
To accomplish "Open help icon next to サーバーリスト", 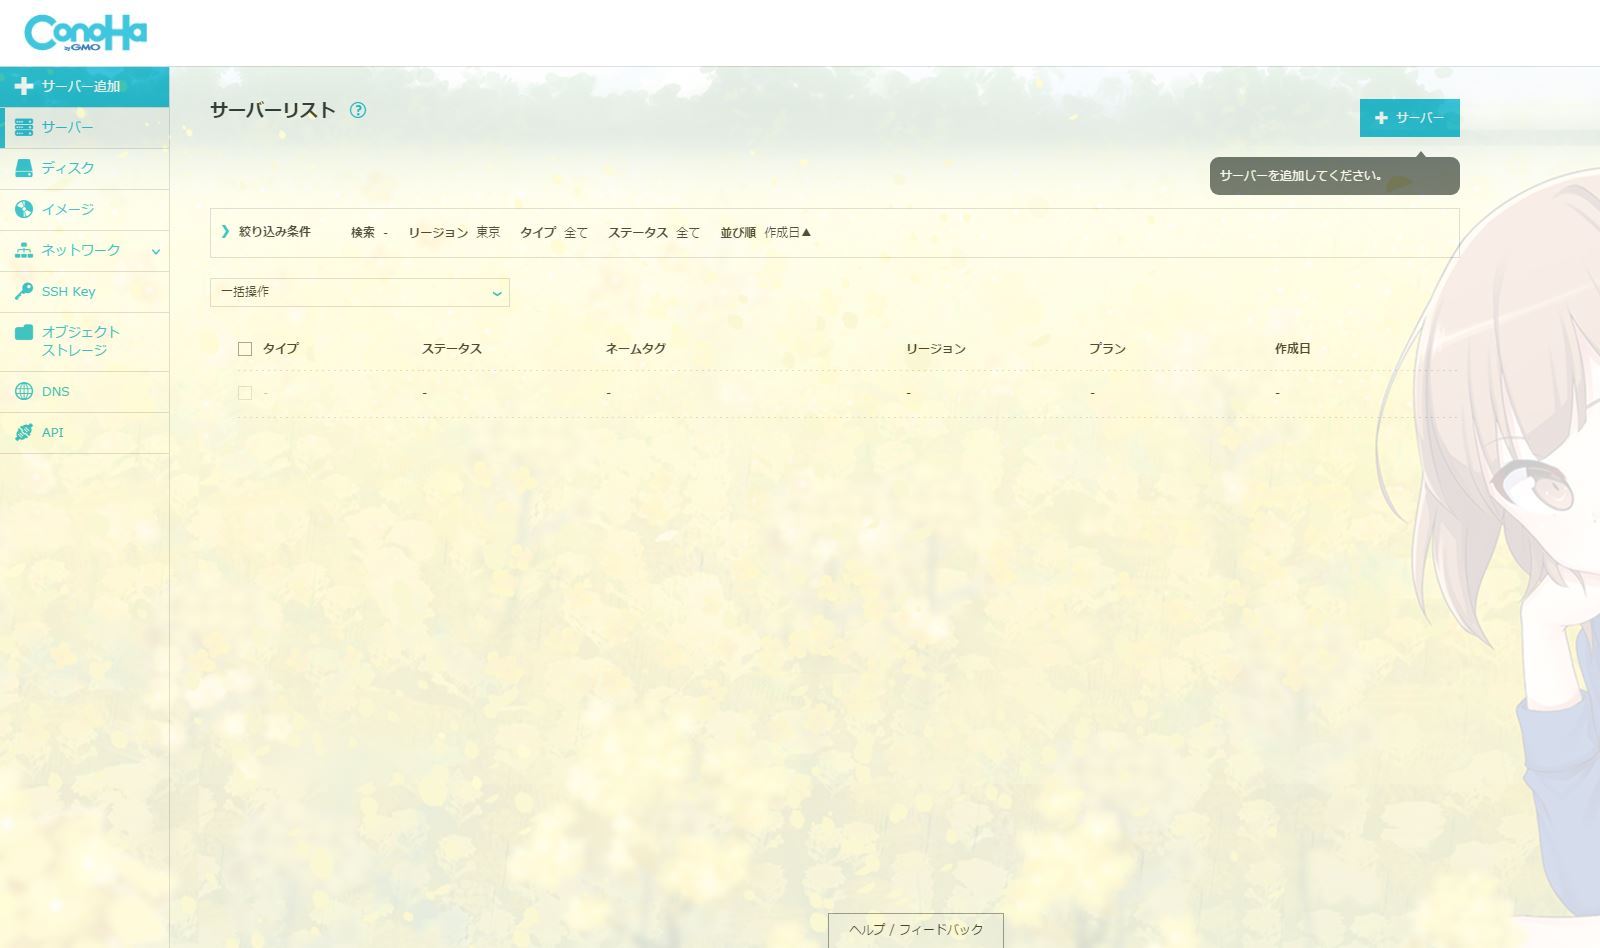I will tap(358, 110).
